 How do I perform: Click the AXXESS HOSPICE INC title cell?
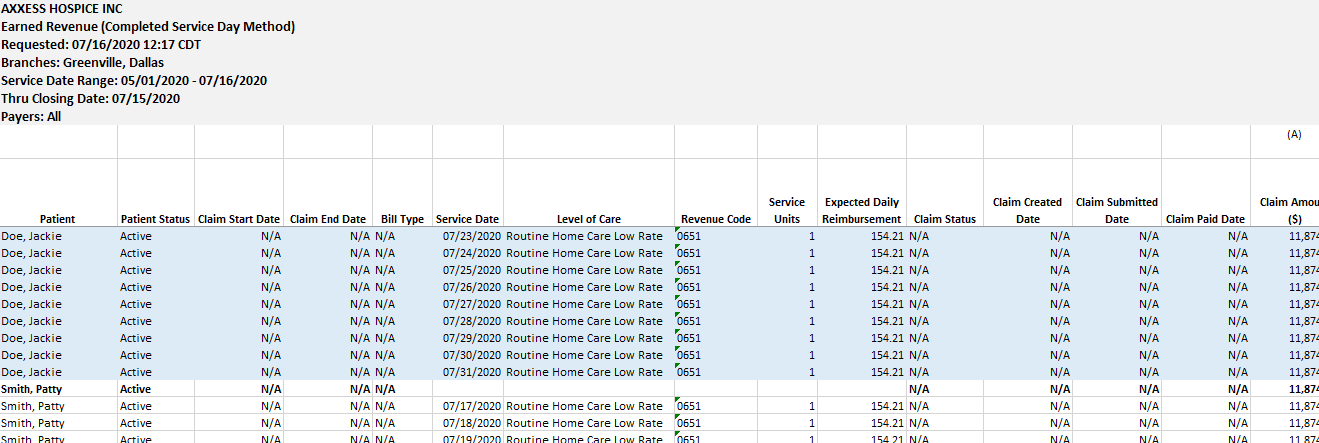[x=62, y=9]
